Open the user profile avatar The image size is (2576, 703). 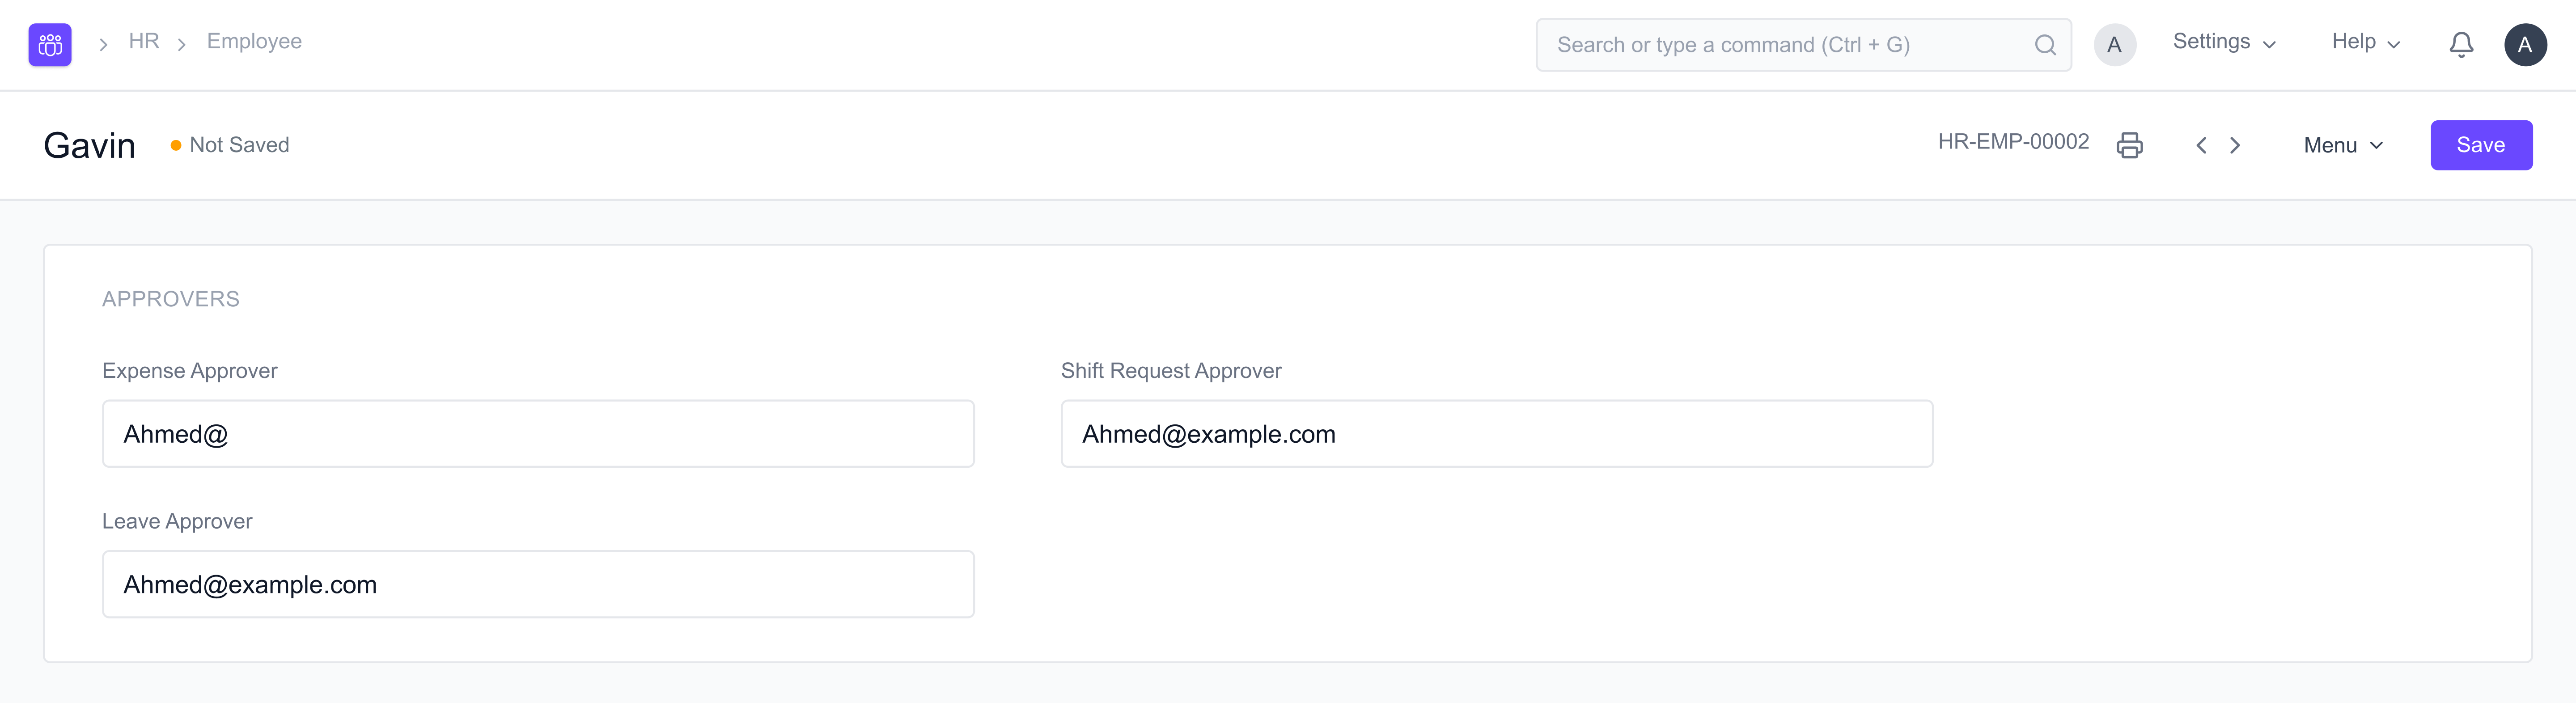click(x=2526, y=44)
